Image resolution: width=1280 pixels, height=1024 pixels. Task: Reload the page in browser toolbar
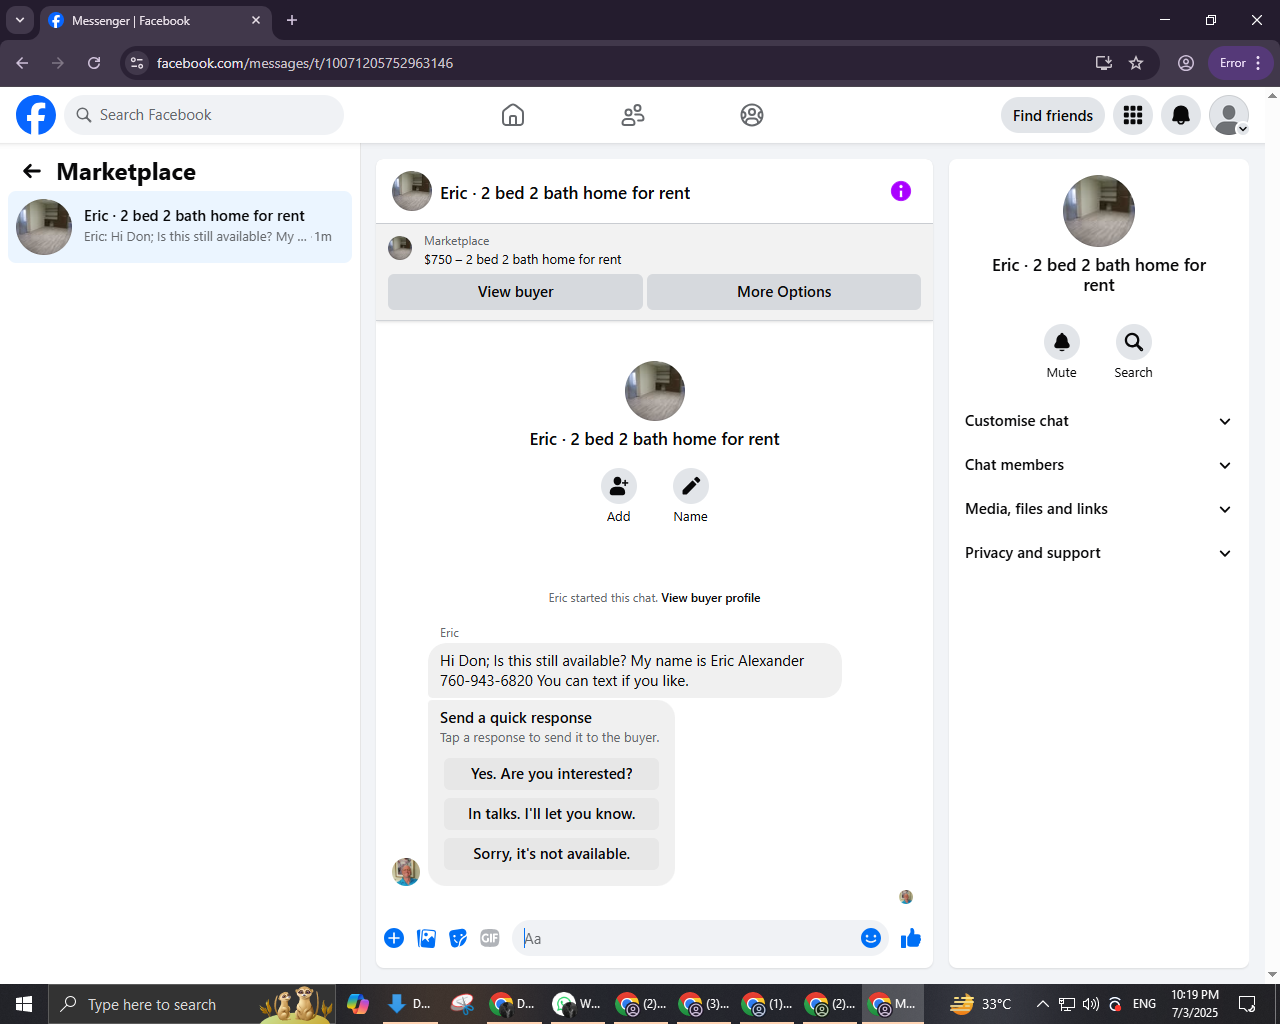(94, 63)
